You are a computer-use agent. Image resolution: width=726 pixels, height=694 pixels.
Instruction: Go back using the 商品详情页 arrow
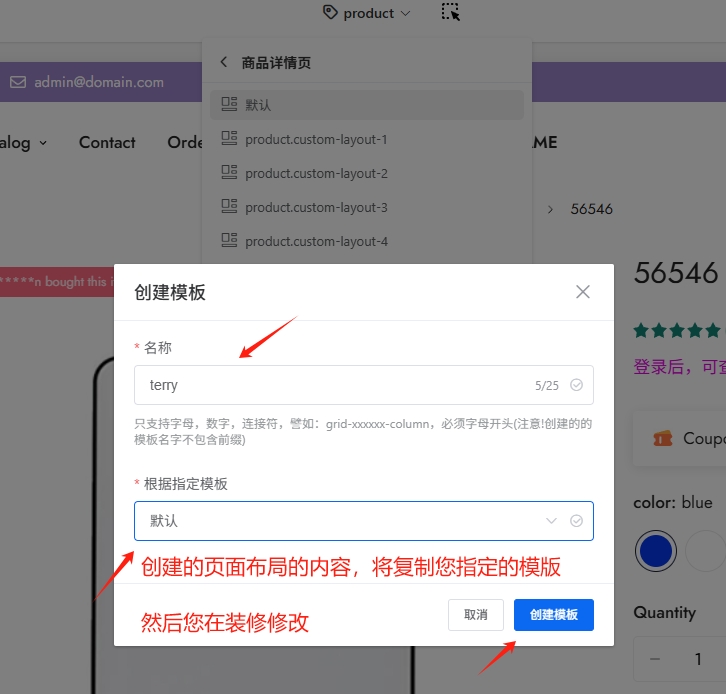click(x=224, y=62)
